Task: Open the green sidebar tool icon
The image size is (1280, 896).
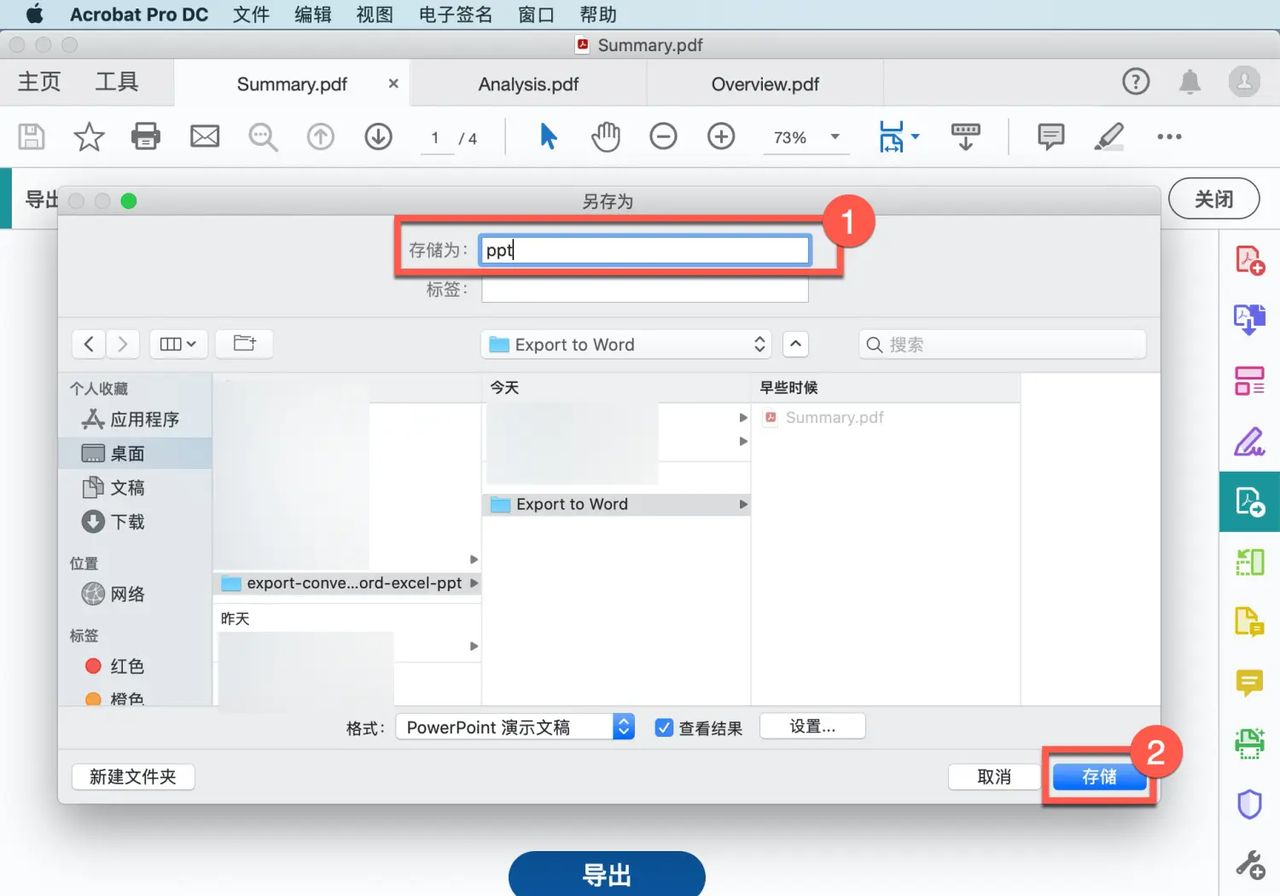Action: pos(1250,562)
